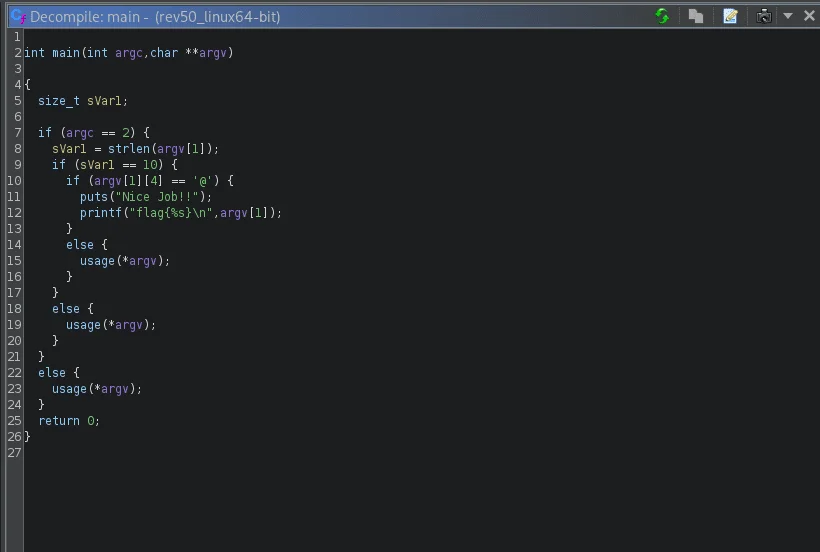
Task: Click the Decompile C function icon in title
Action: pos(18,16)
